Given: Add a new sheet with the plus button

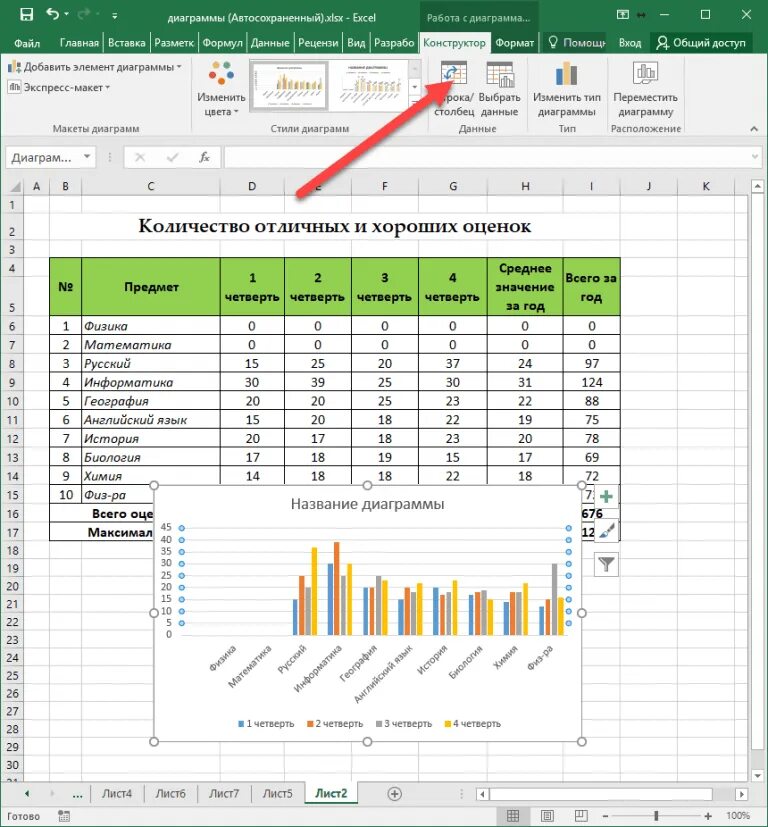Looking at the screenshot, I should [395, 794].
